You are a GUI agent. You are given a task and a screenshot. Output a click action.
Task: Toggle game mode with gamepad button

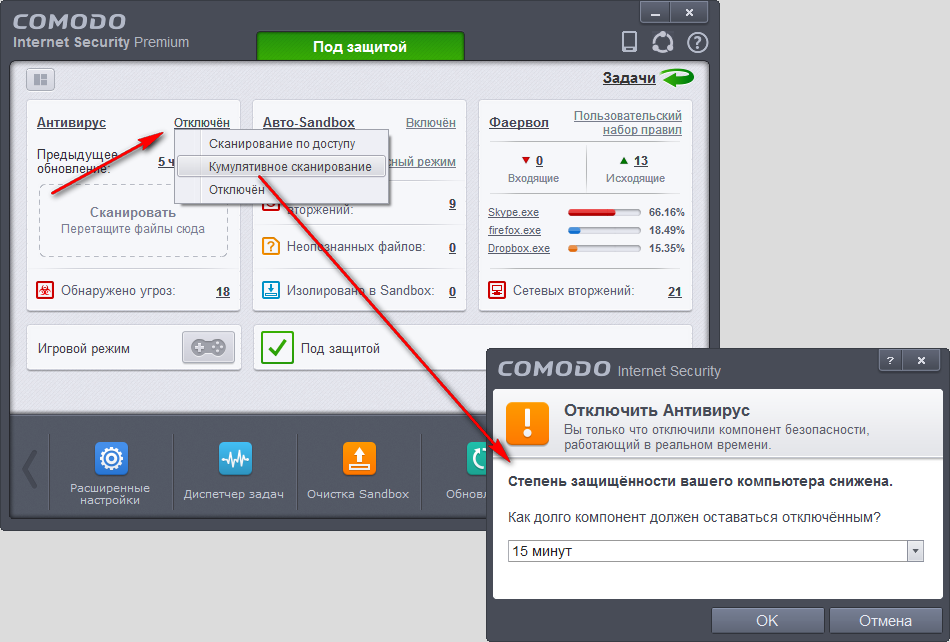208,347
